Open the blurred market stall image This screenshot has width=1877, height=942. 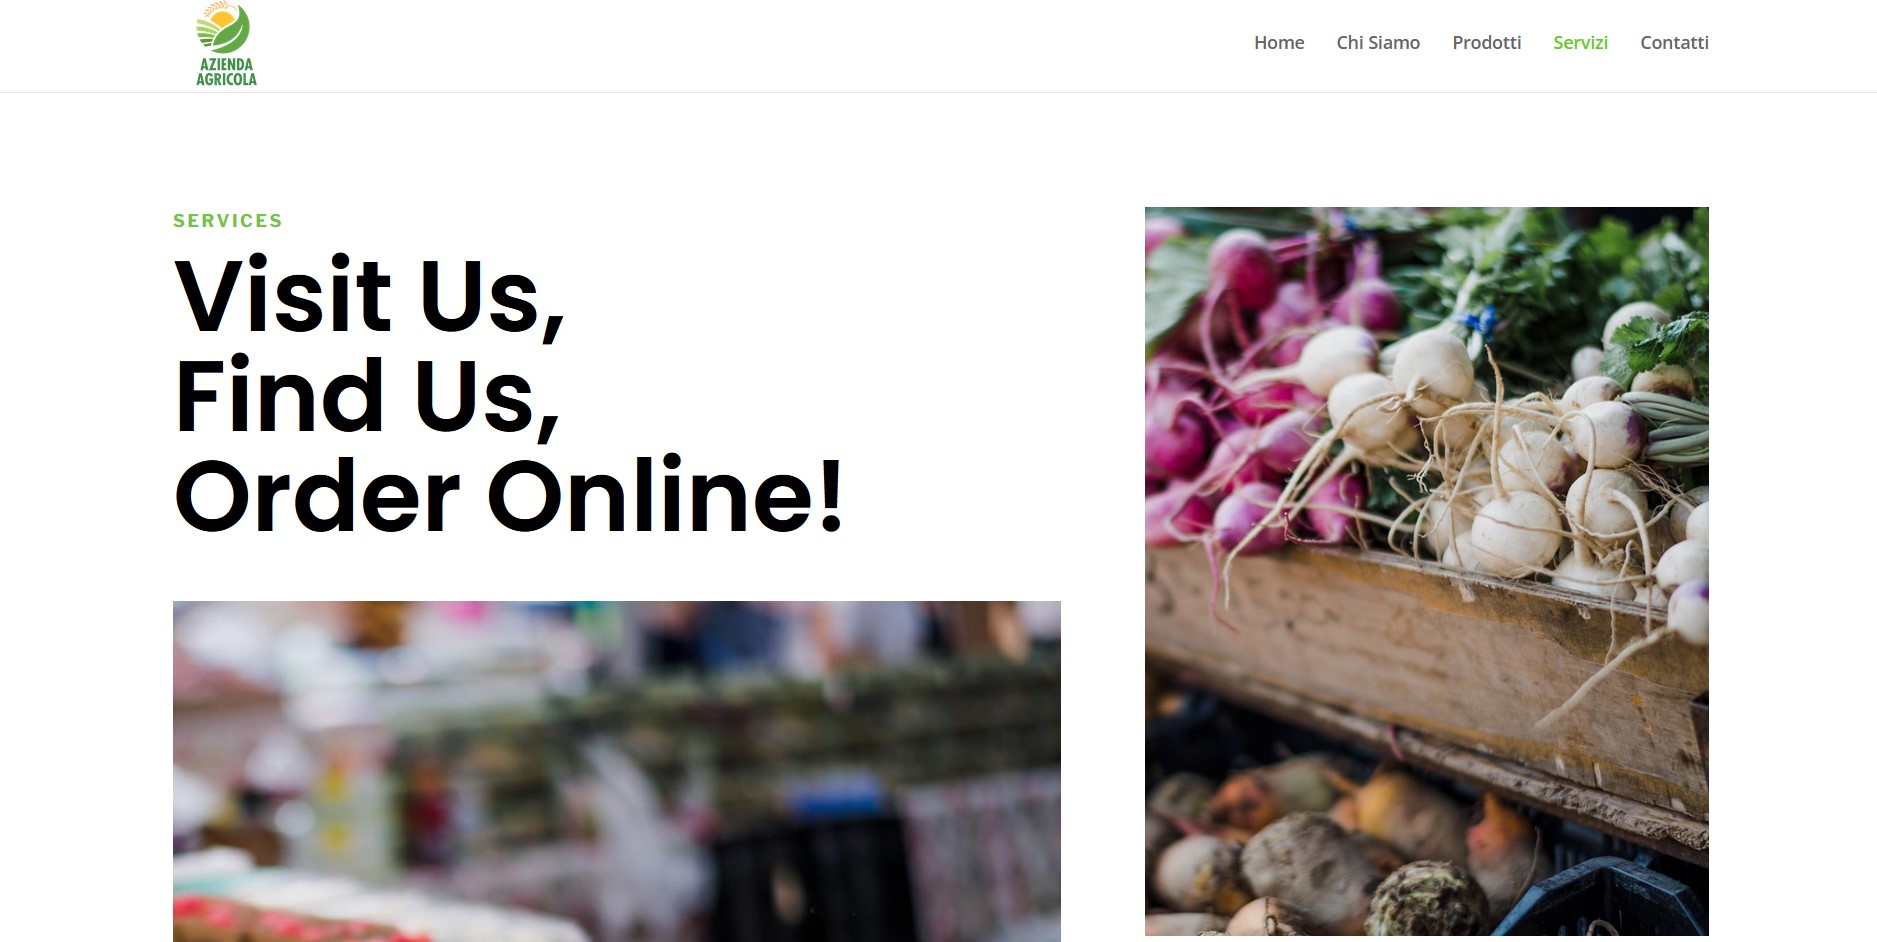pyautogui.click(x=617, y=771)
